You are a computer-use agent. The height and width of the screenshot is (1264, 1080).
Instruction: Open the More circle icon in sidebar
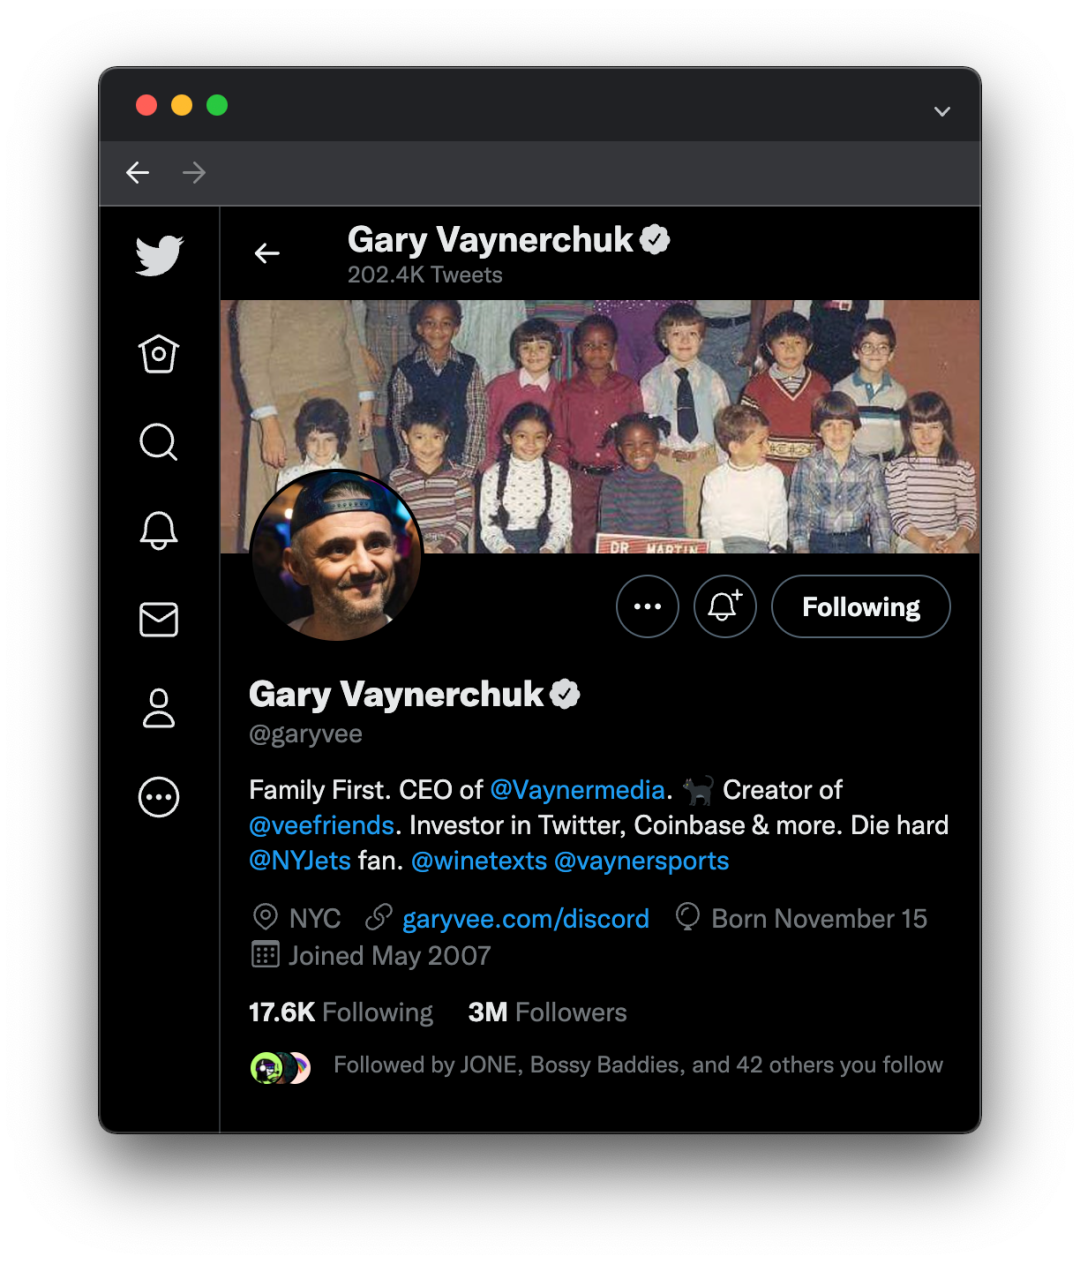coord(159,797)
